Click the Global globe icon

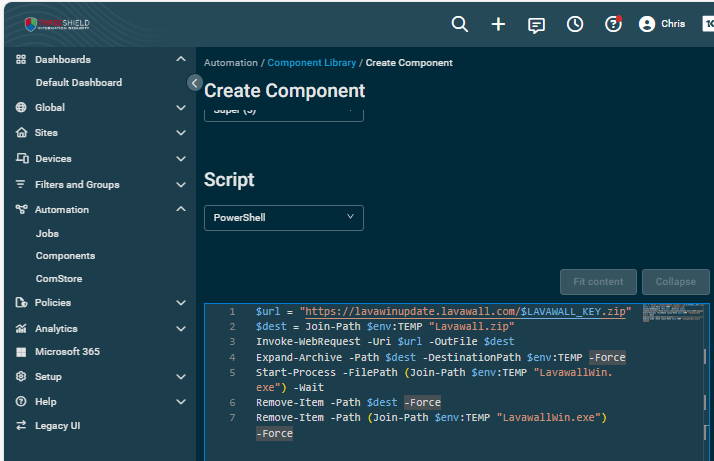[x=21, y=108]
